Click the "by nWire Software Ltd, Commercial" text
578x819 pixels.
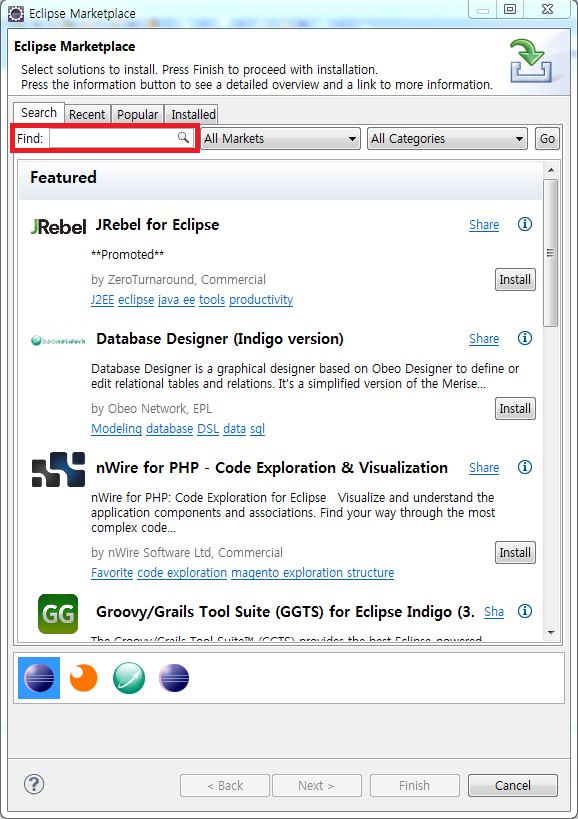[x=187, y=553]
